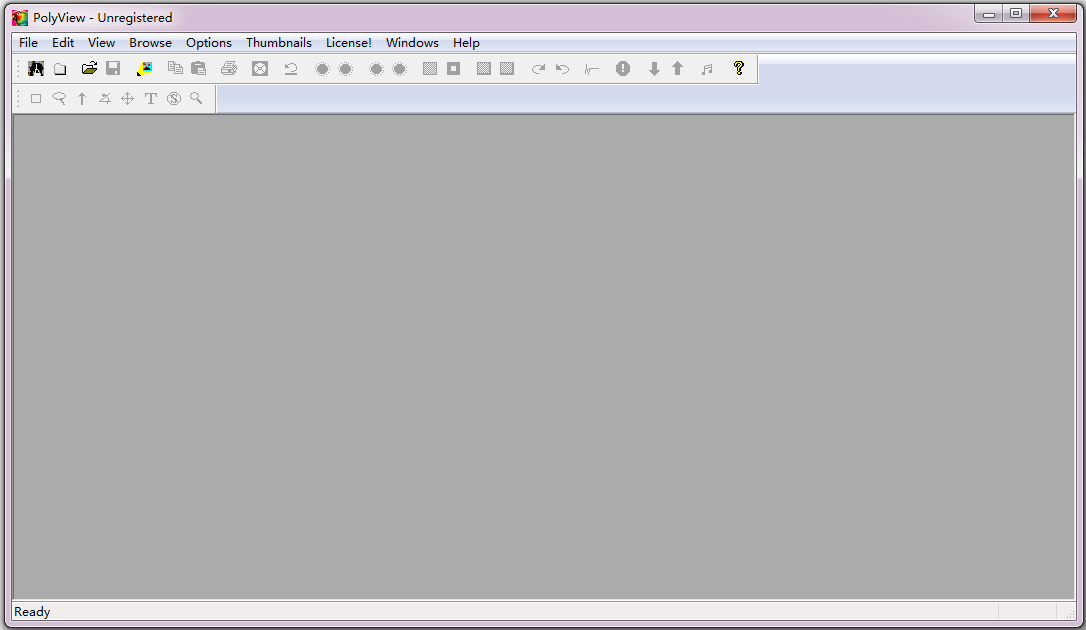1086x630 pixels.
Task: Click the floppy disk save icon
Action: click(x=113, y=68)
